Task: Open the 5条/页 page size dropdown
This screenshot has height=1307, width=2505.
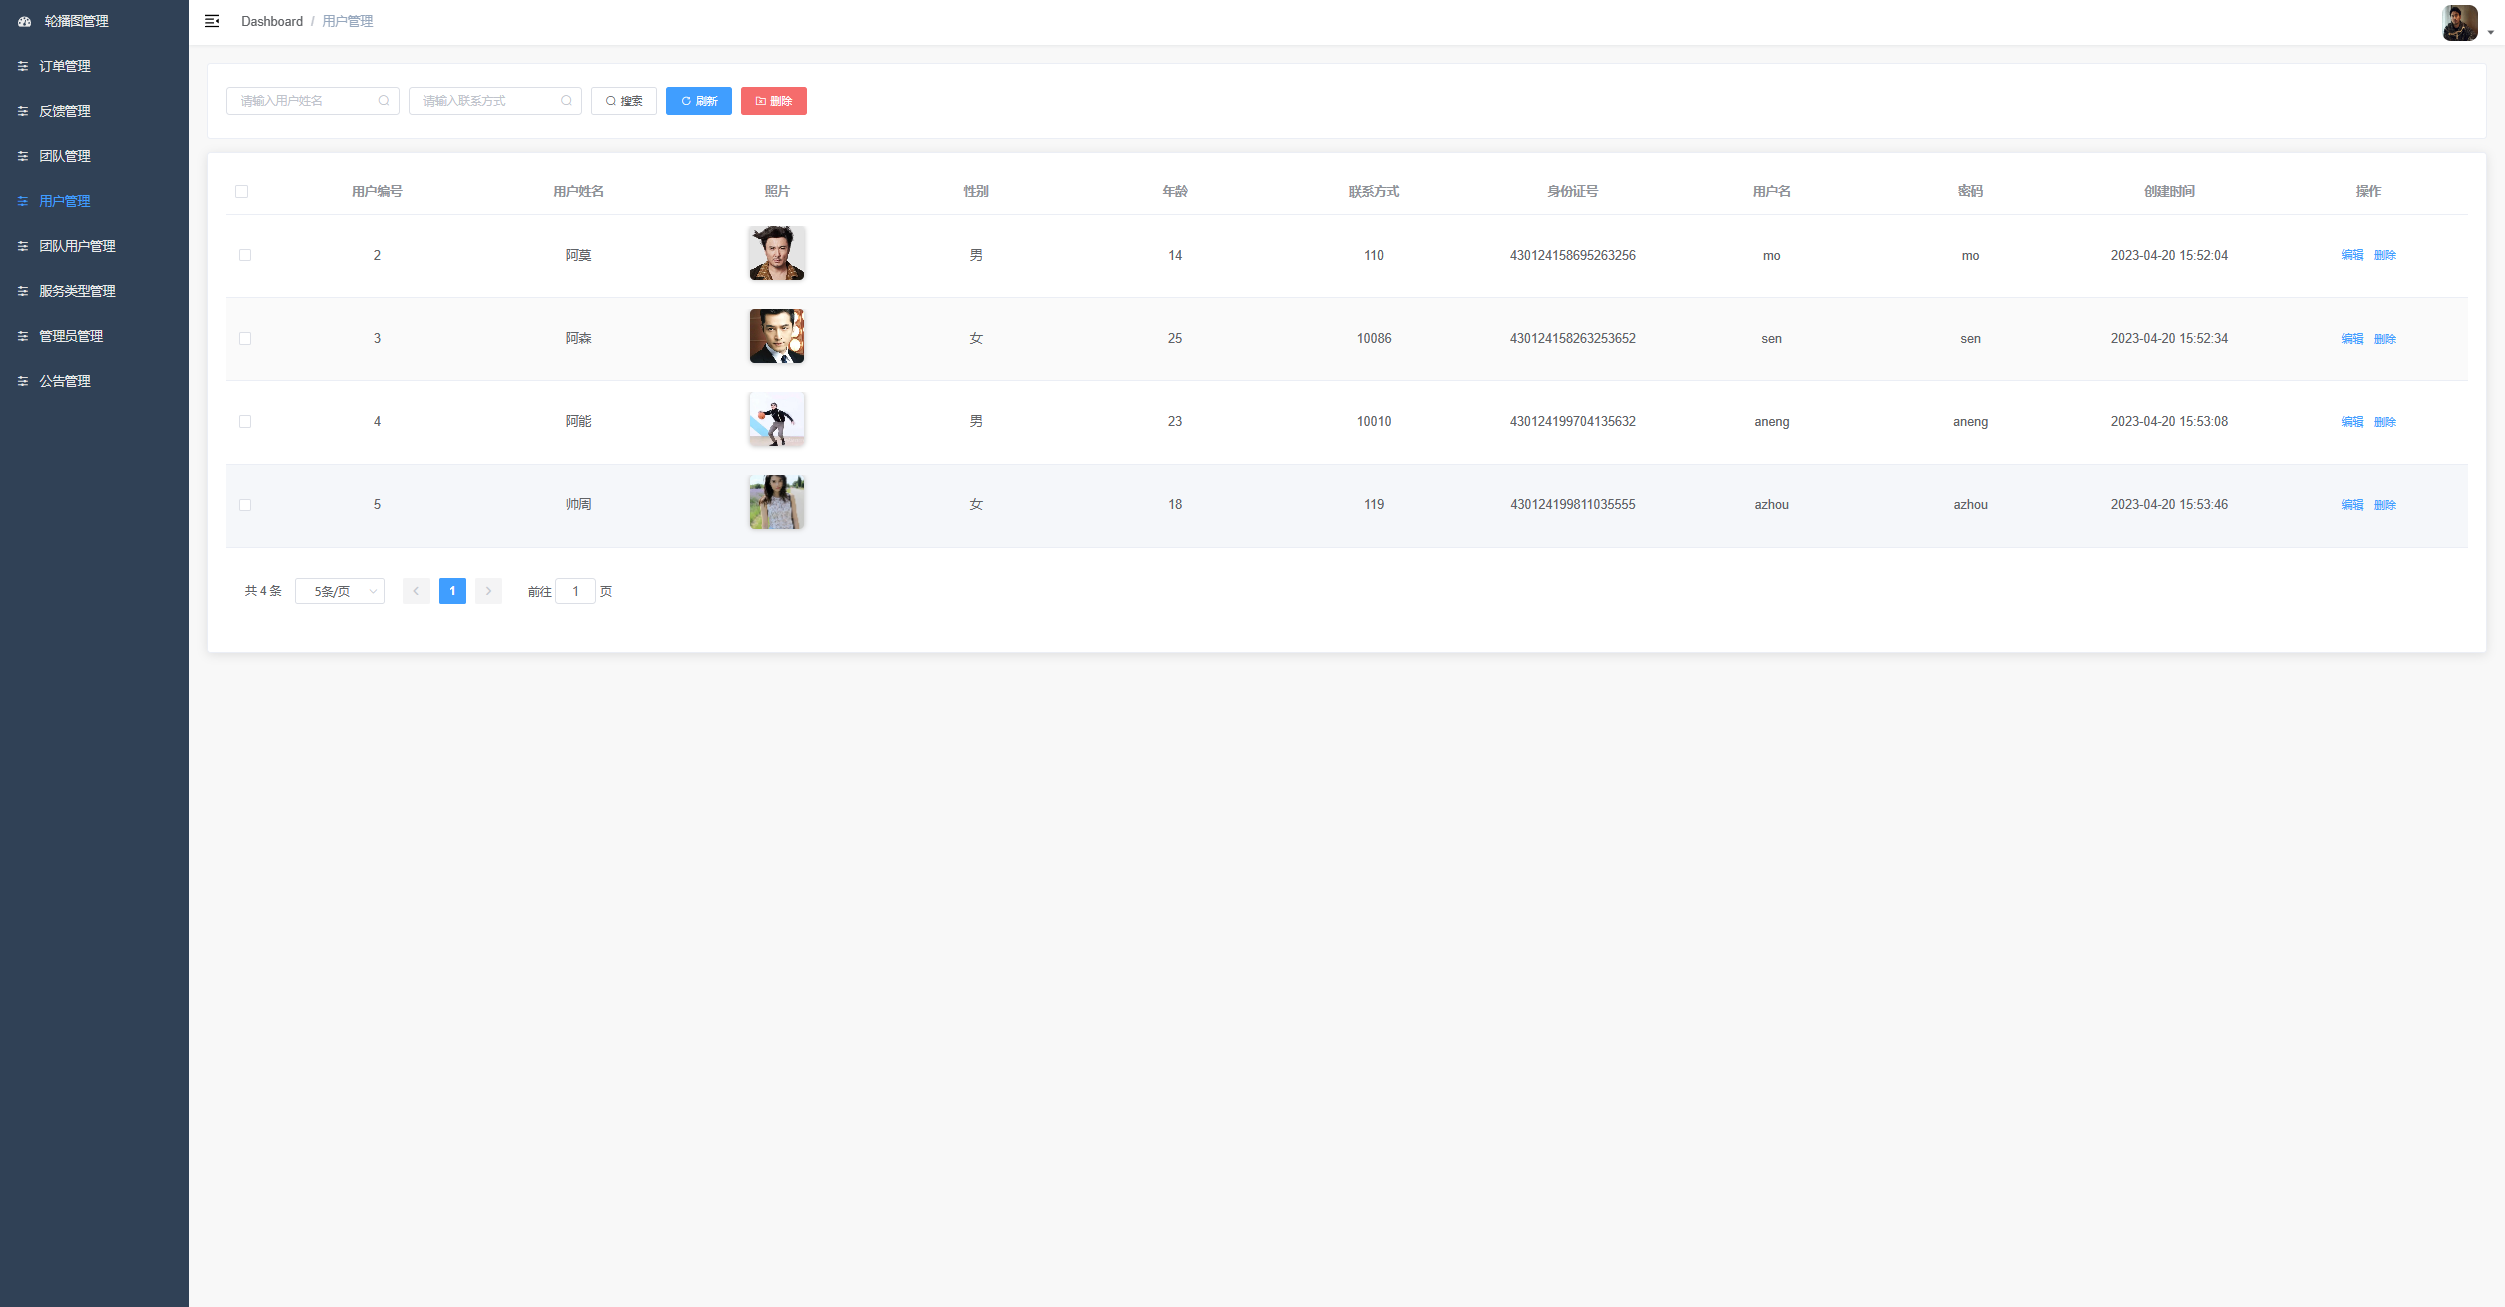Action: 340,591
